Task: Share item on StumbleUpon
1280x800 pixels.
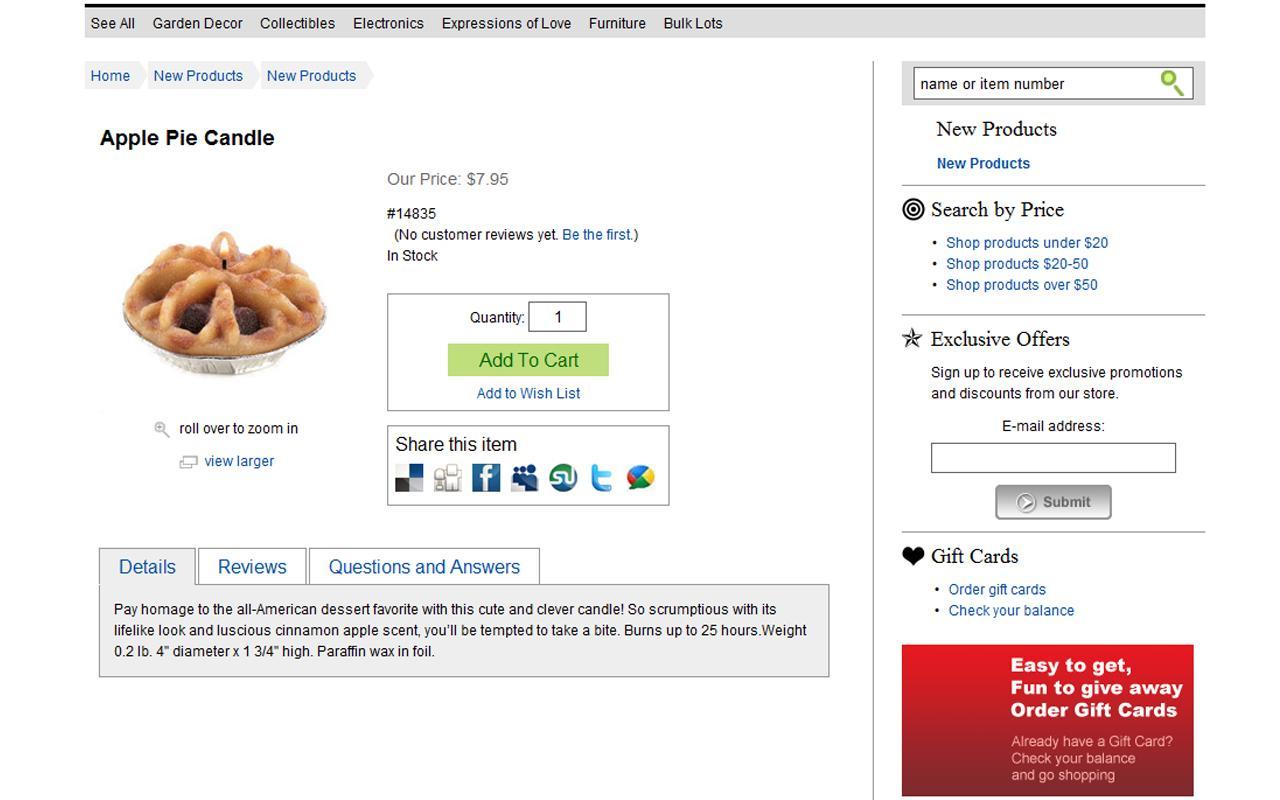Action: click(x=563, y=478)
